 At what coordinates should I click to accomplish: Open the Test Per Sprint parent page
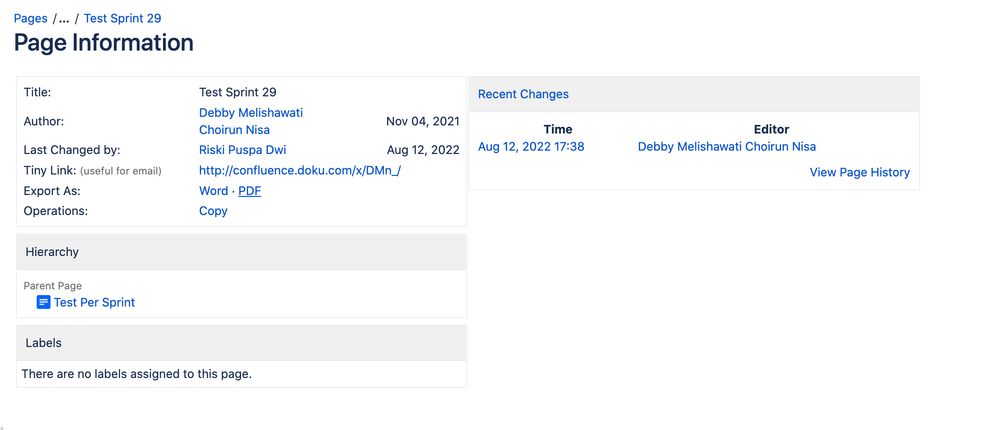pos(94,303)
